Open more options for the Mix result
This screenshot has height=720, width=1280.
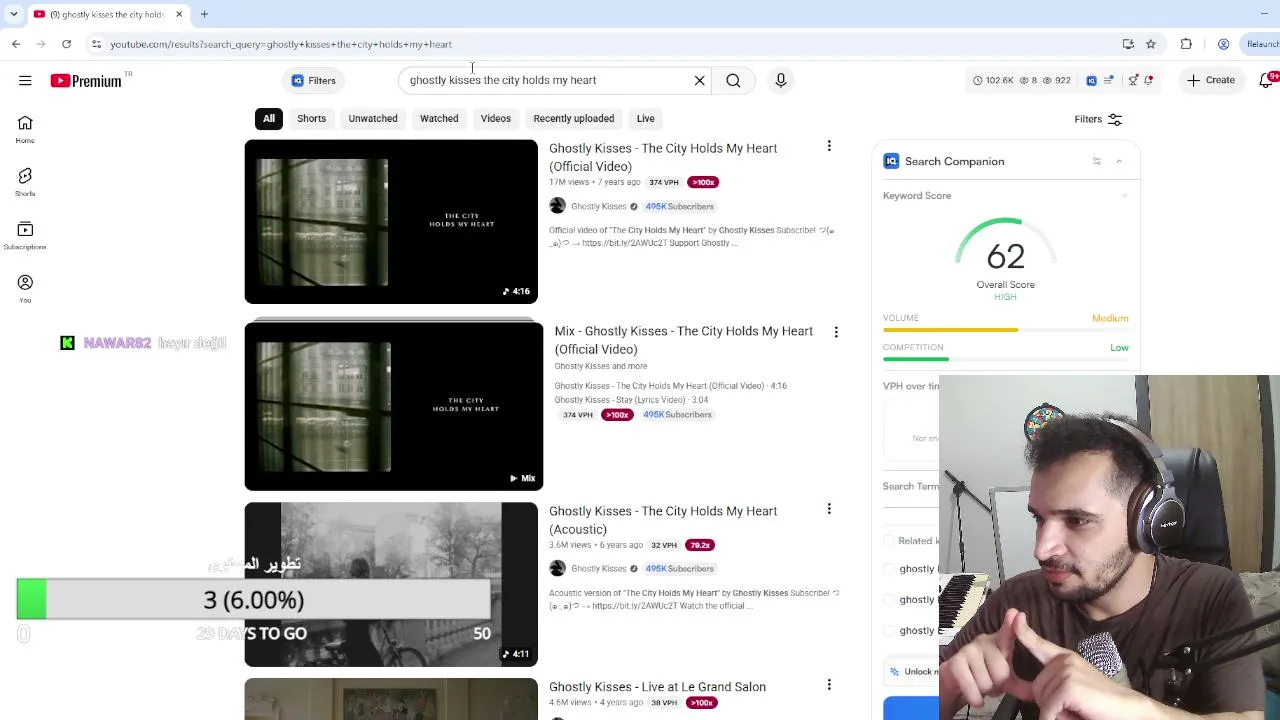tap(836, 332)
